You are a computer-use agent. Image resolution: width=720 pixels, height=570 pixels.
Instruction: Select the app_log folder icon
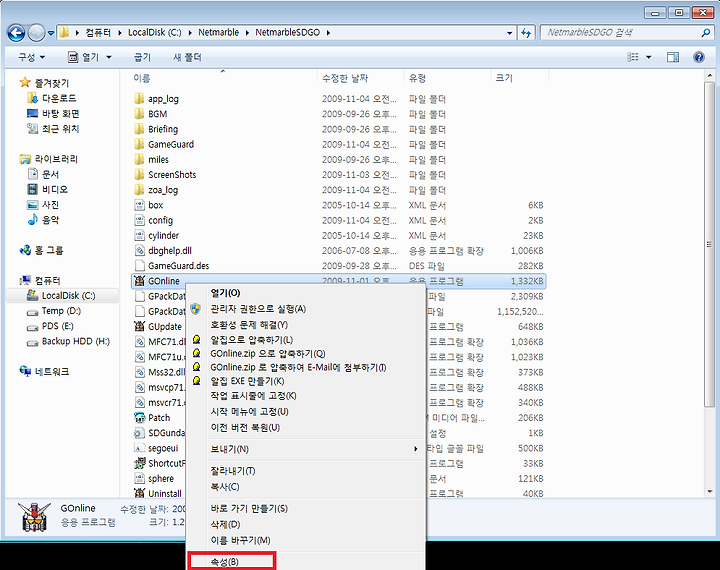click(x=139, y=98)
